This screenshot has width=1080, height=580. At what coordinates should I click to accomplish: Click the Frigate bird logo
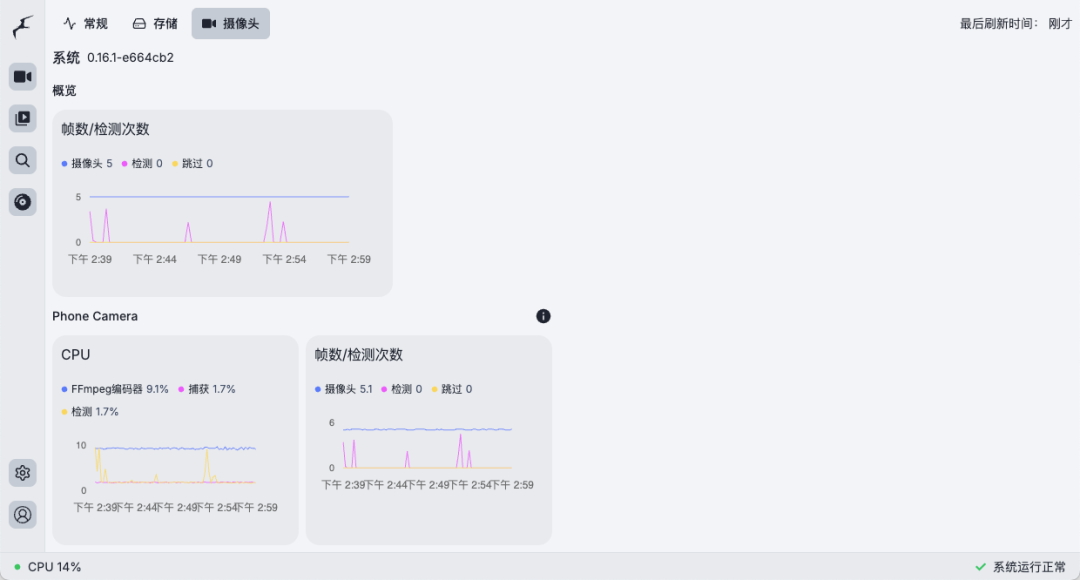click(x=20, y=27)
